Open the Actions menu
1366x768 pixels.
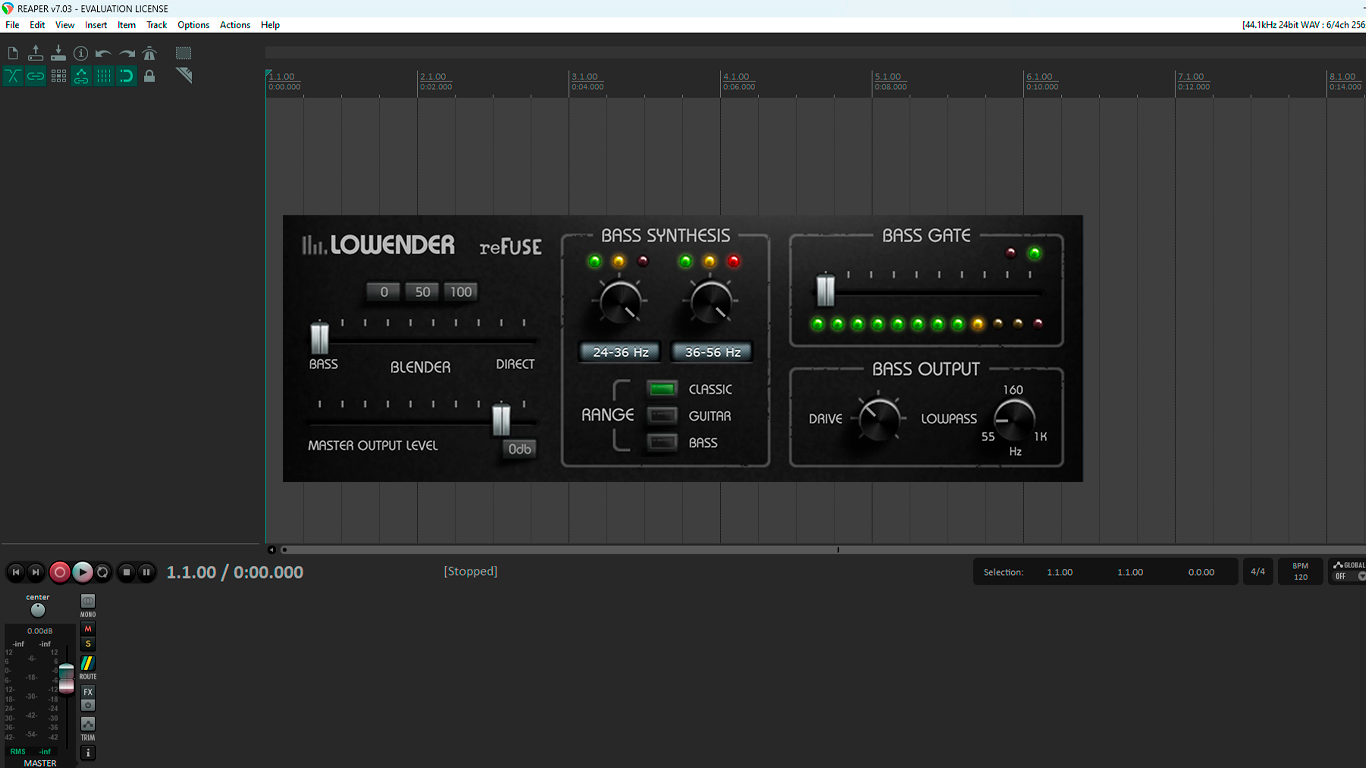(235, 25)
